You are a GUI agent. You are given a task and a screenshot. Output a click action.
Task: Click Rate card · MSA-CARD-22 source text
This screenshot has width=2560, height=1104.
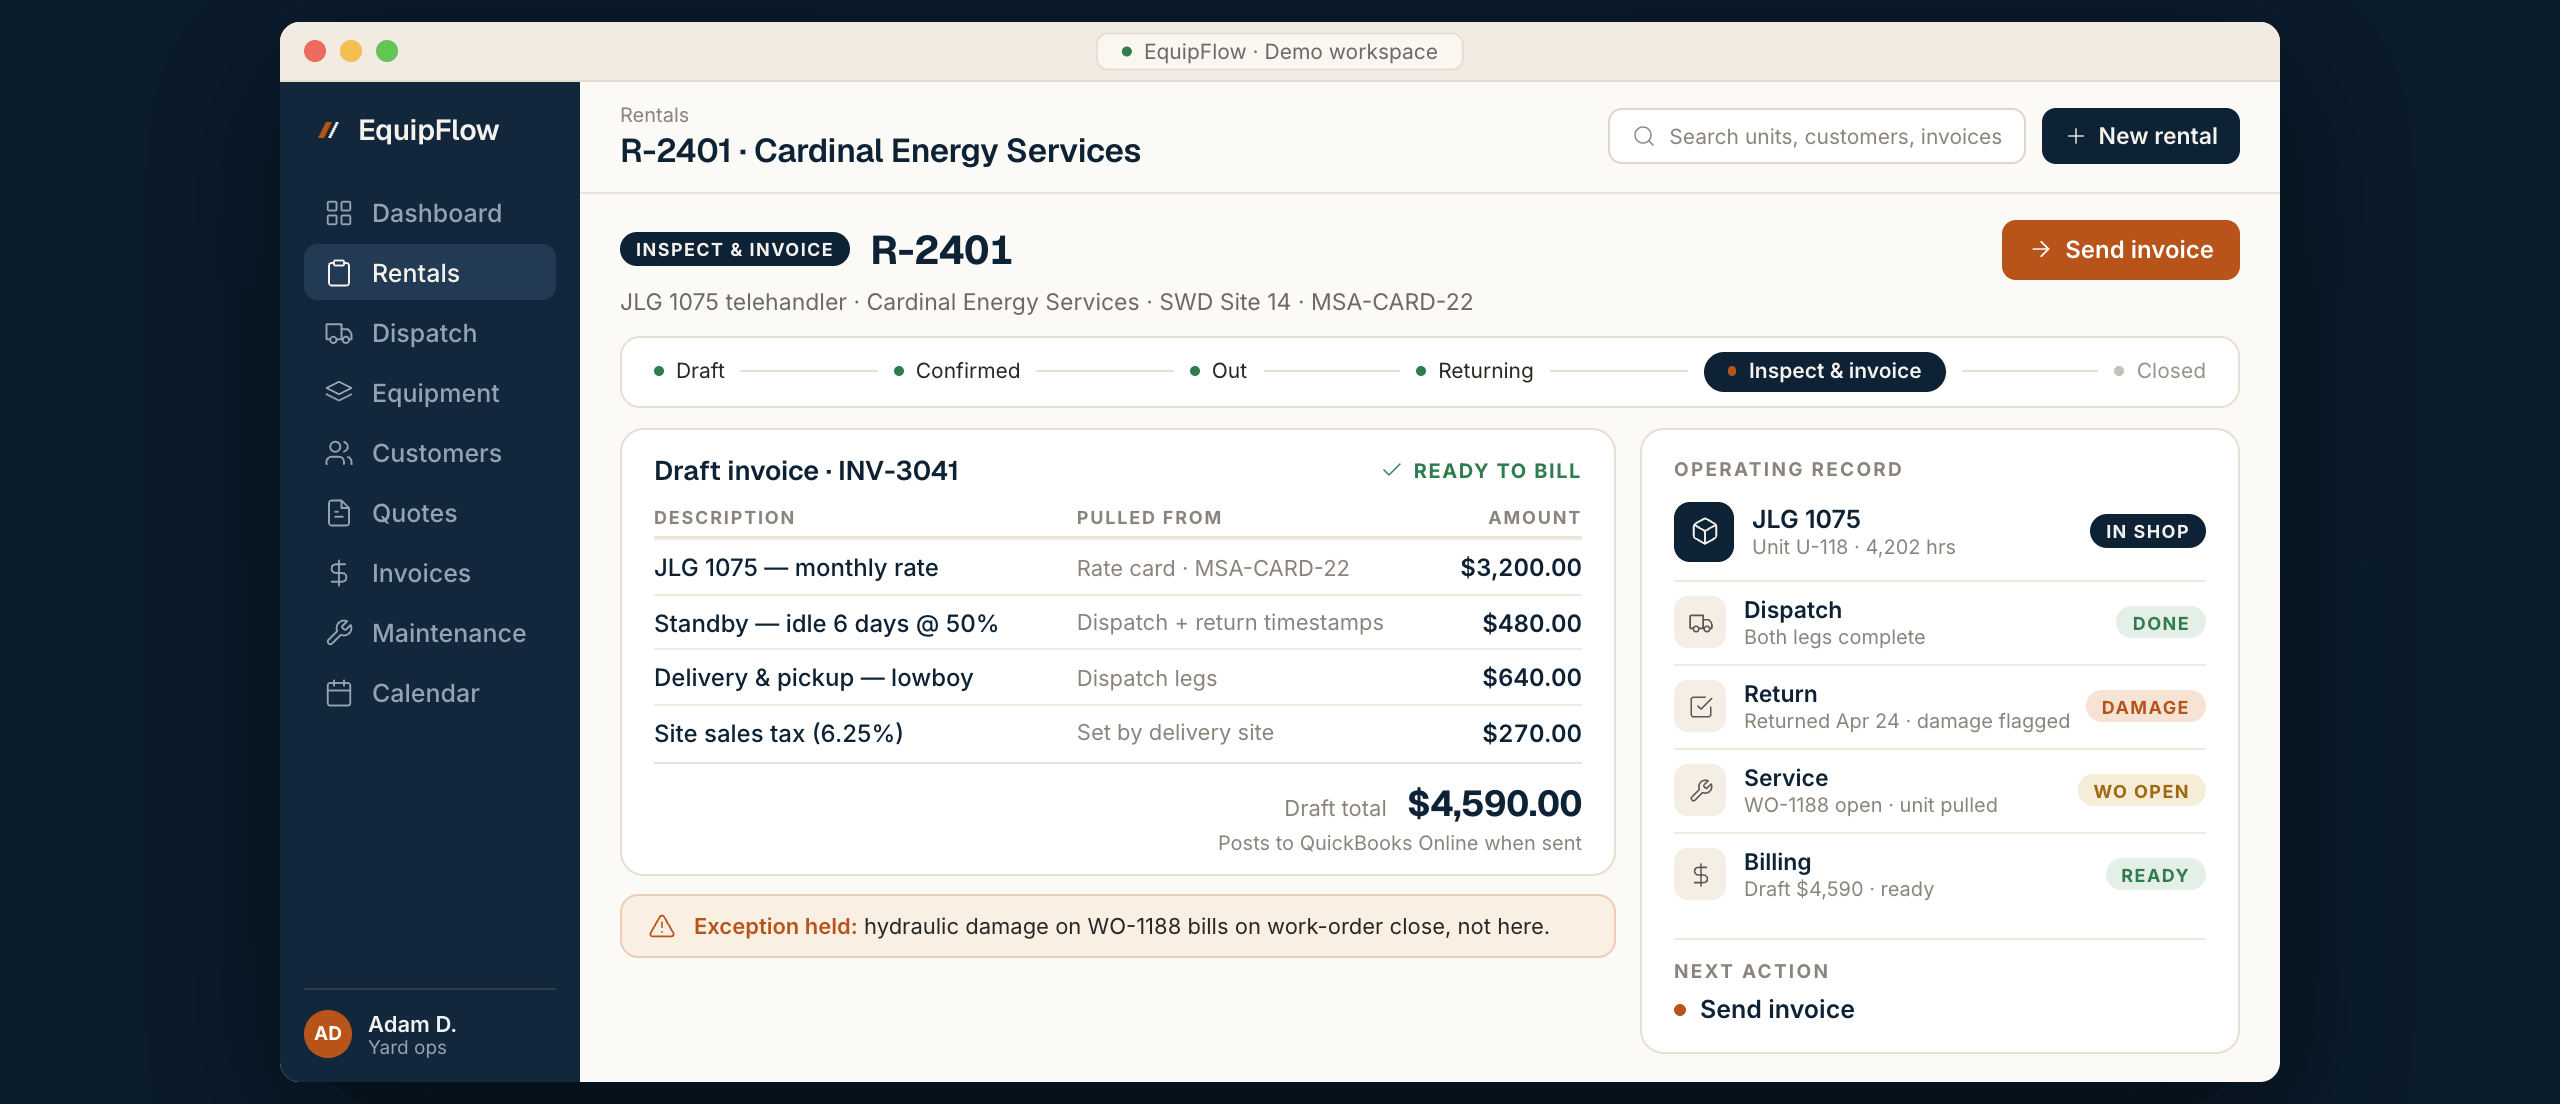pyautogui.click(x=1212, y=568)
